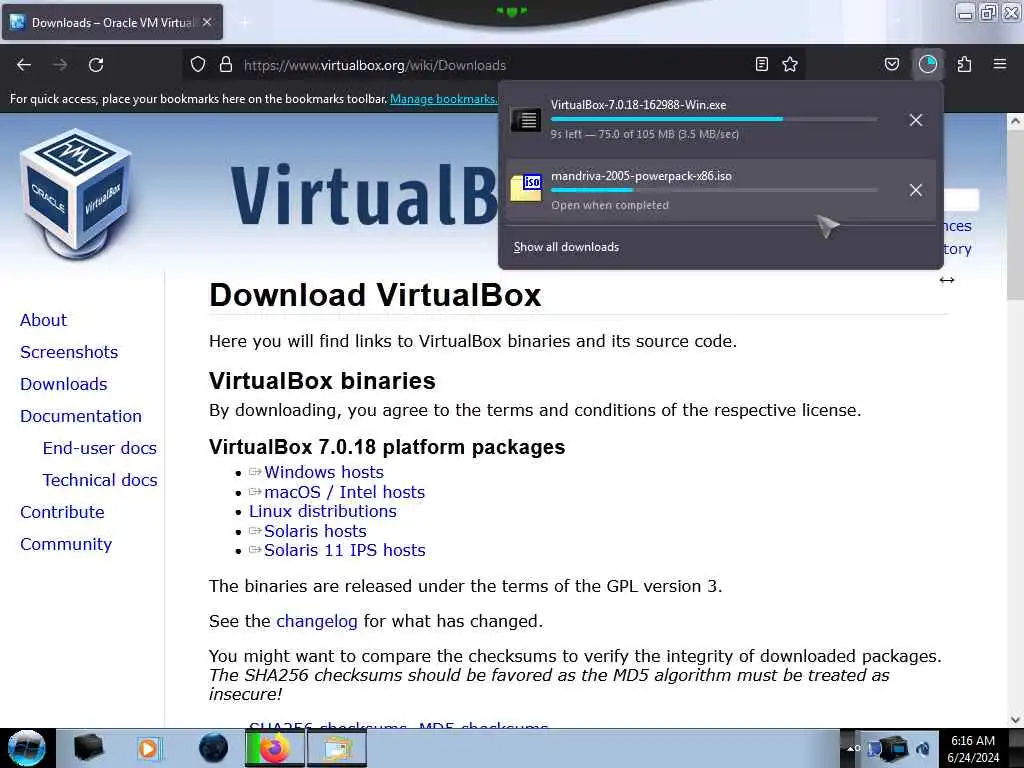Screen dimensions: 1024x768
Task: Click the VirtualBox cube logo
Action: coord(77,192)
